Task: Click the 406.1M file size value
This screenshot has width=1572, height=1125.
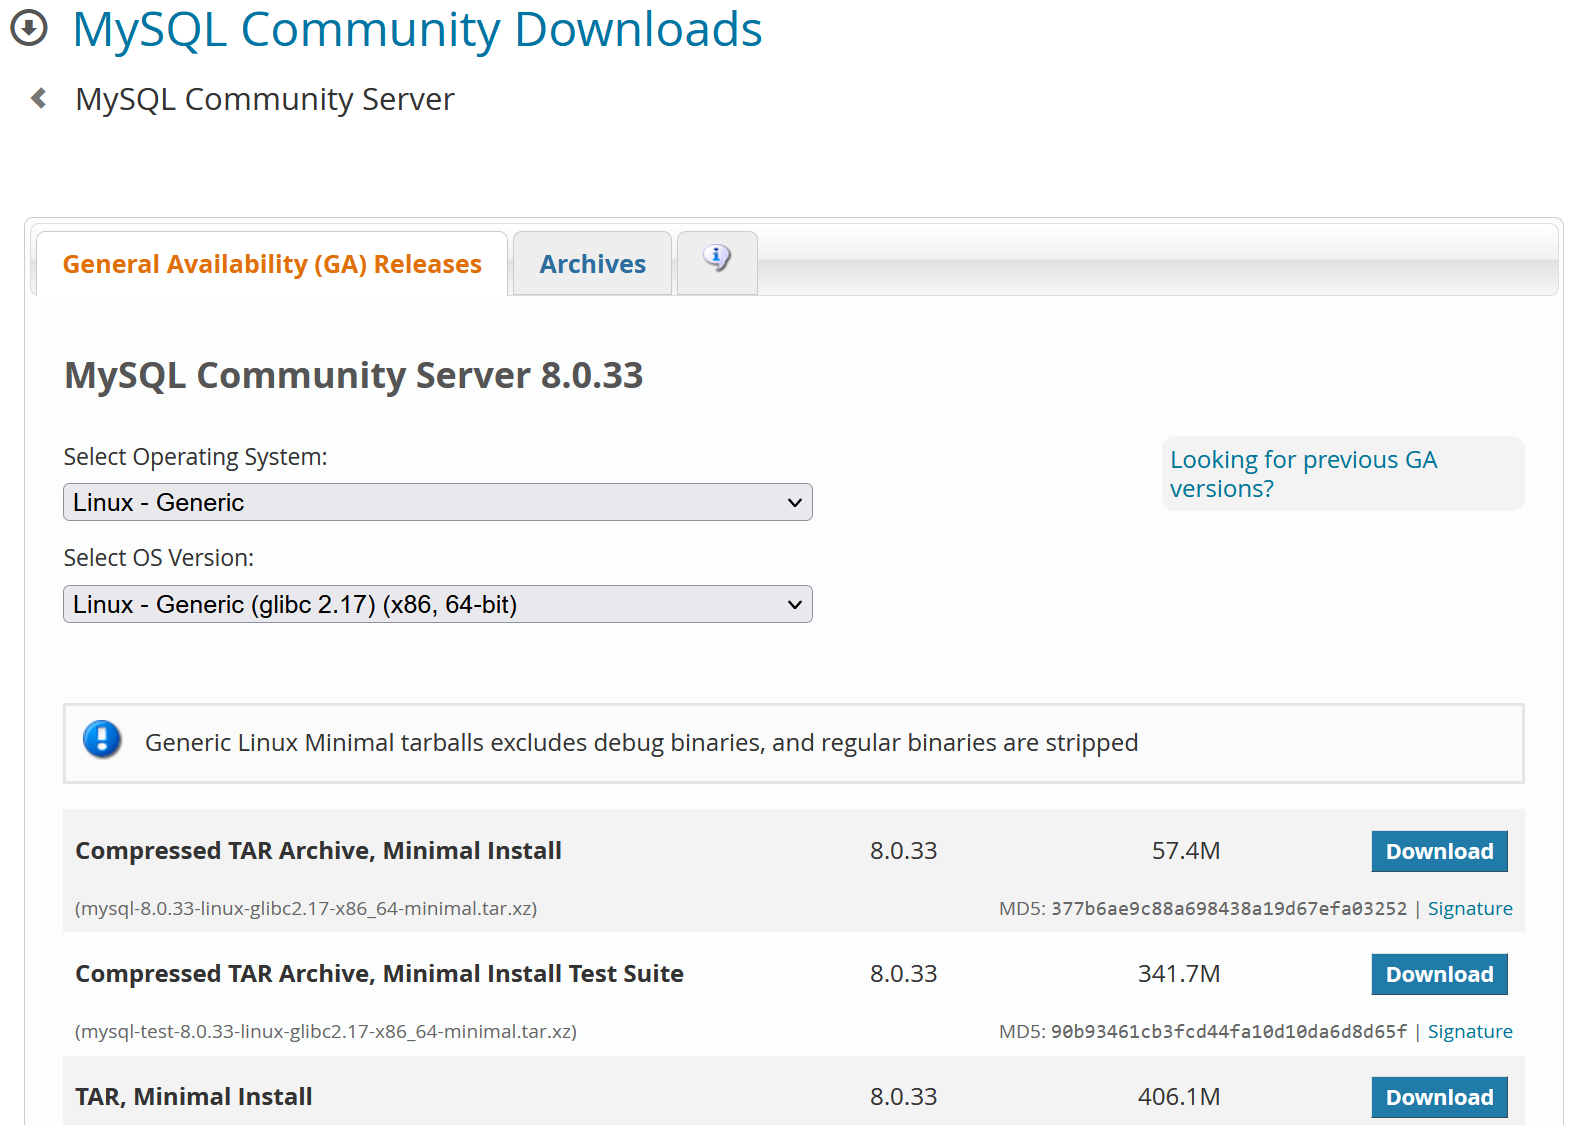Action: click(x=1179, y=1097)
